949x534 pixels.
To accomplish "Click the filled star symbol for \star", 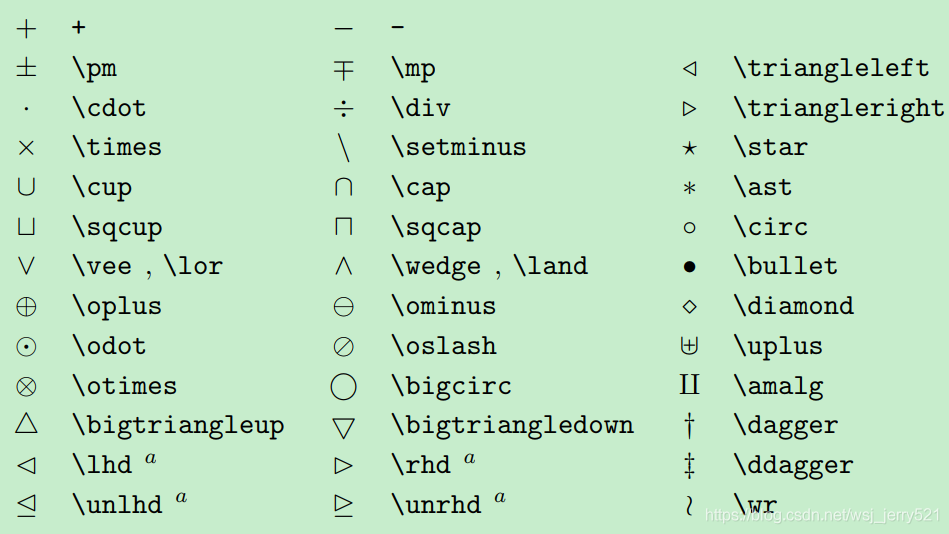I will pos(689,148).
